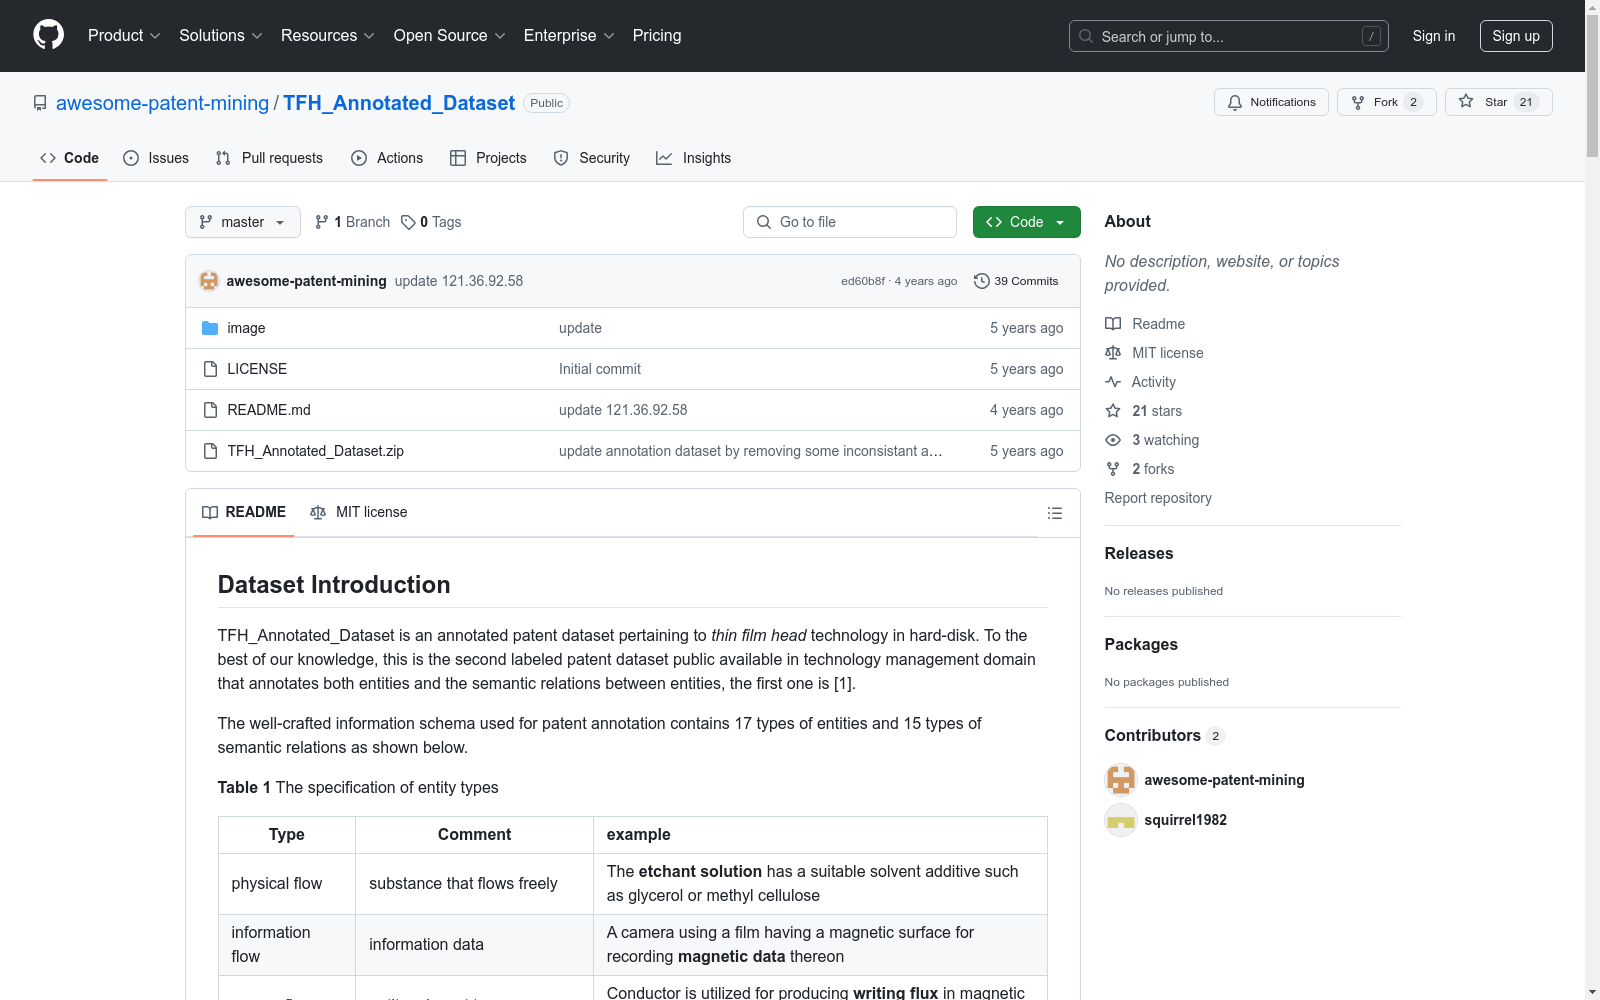Click the Sign up button

(1516, 36)
